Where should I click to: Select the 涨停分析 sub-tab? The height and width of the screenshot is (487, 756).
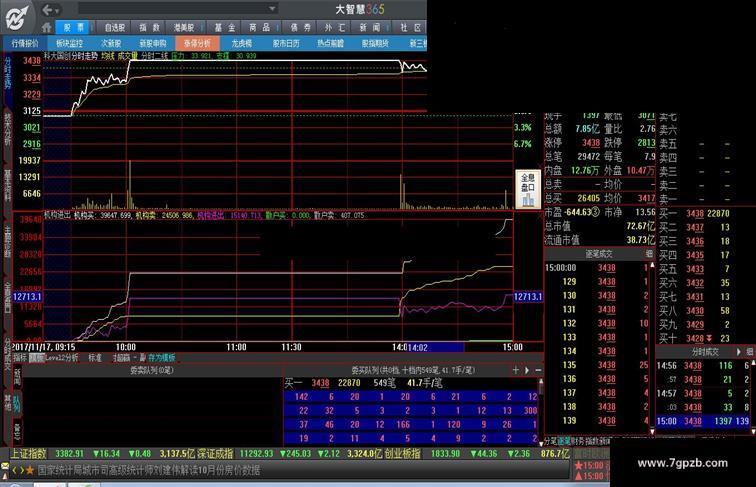pyautogui.click(x=197, y=43)
